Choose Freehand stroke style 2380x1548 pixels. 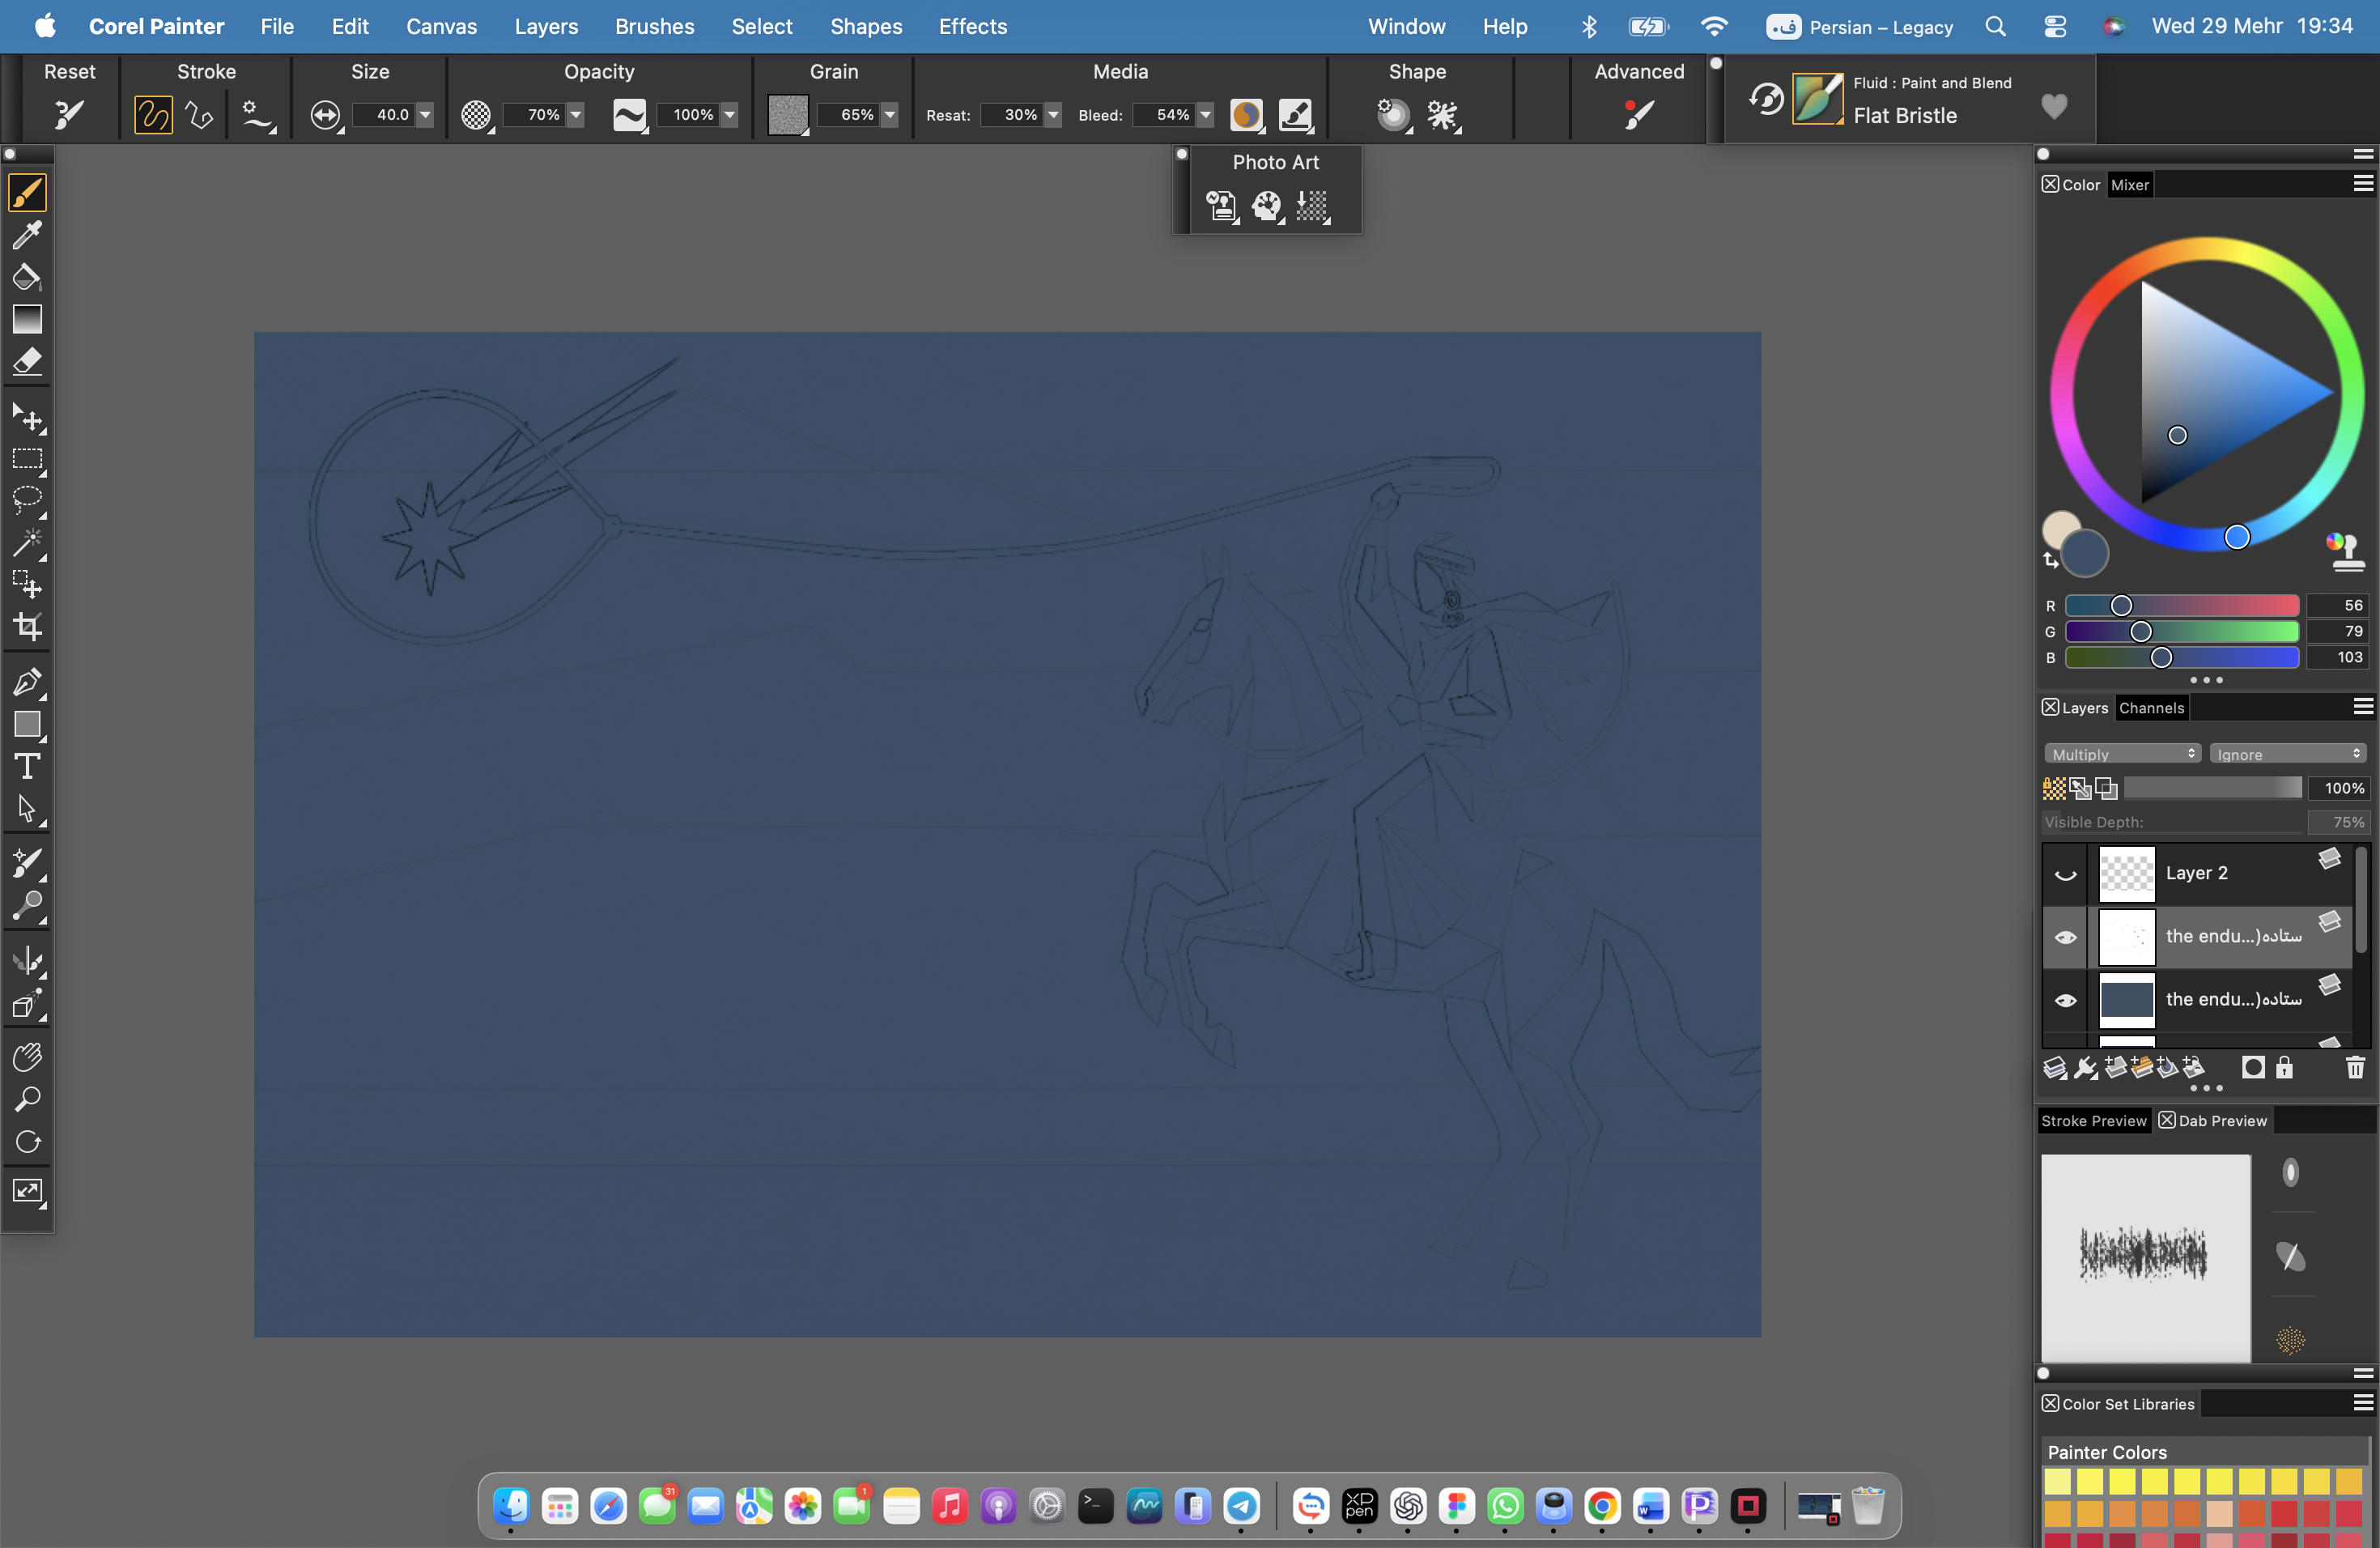[x=153, y=115]
